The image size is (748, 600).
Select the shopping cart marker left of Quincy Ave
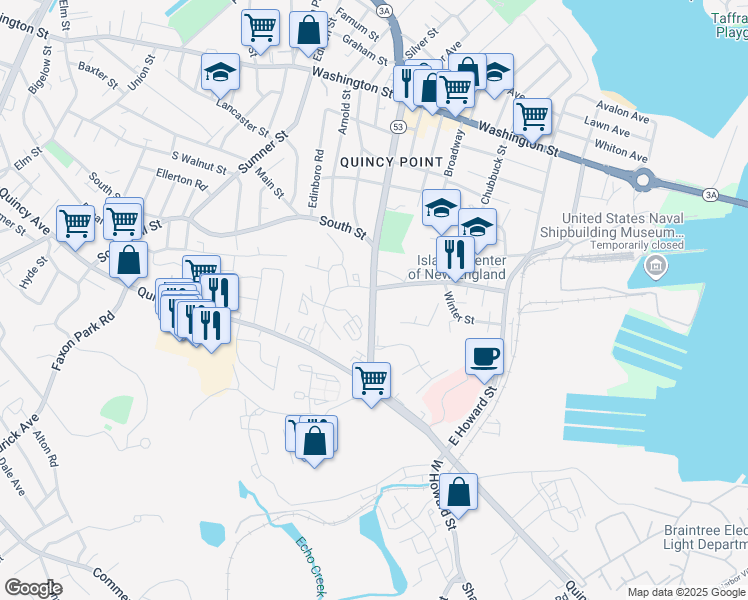tap(75, 224)
